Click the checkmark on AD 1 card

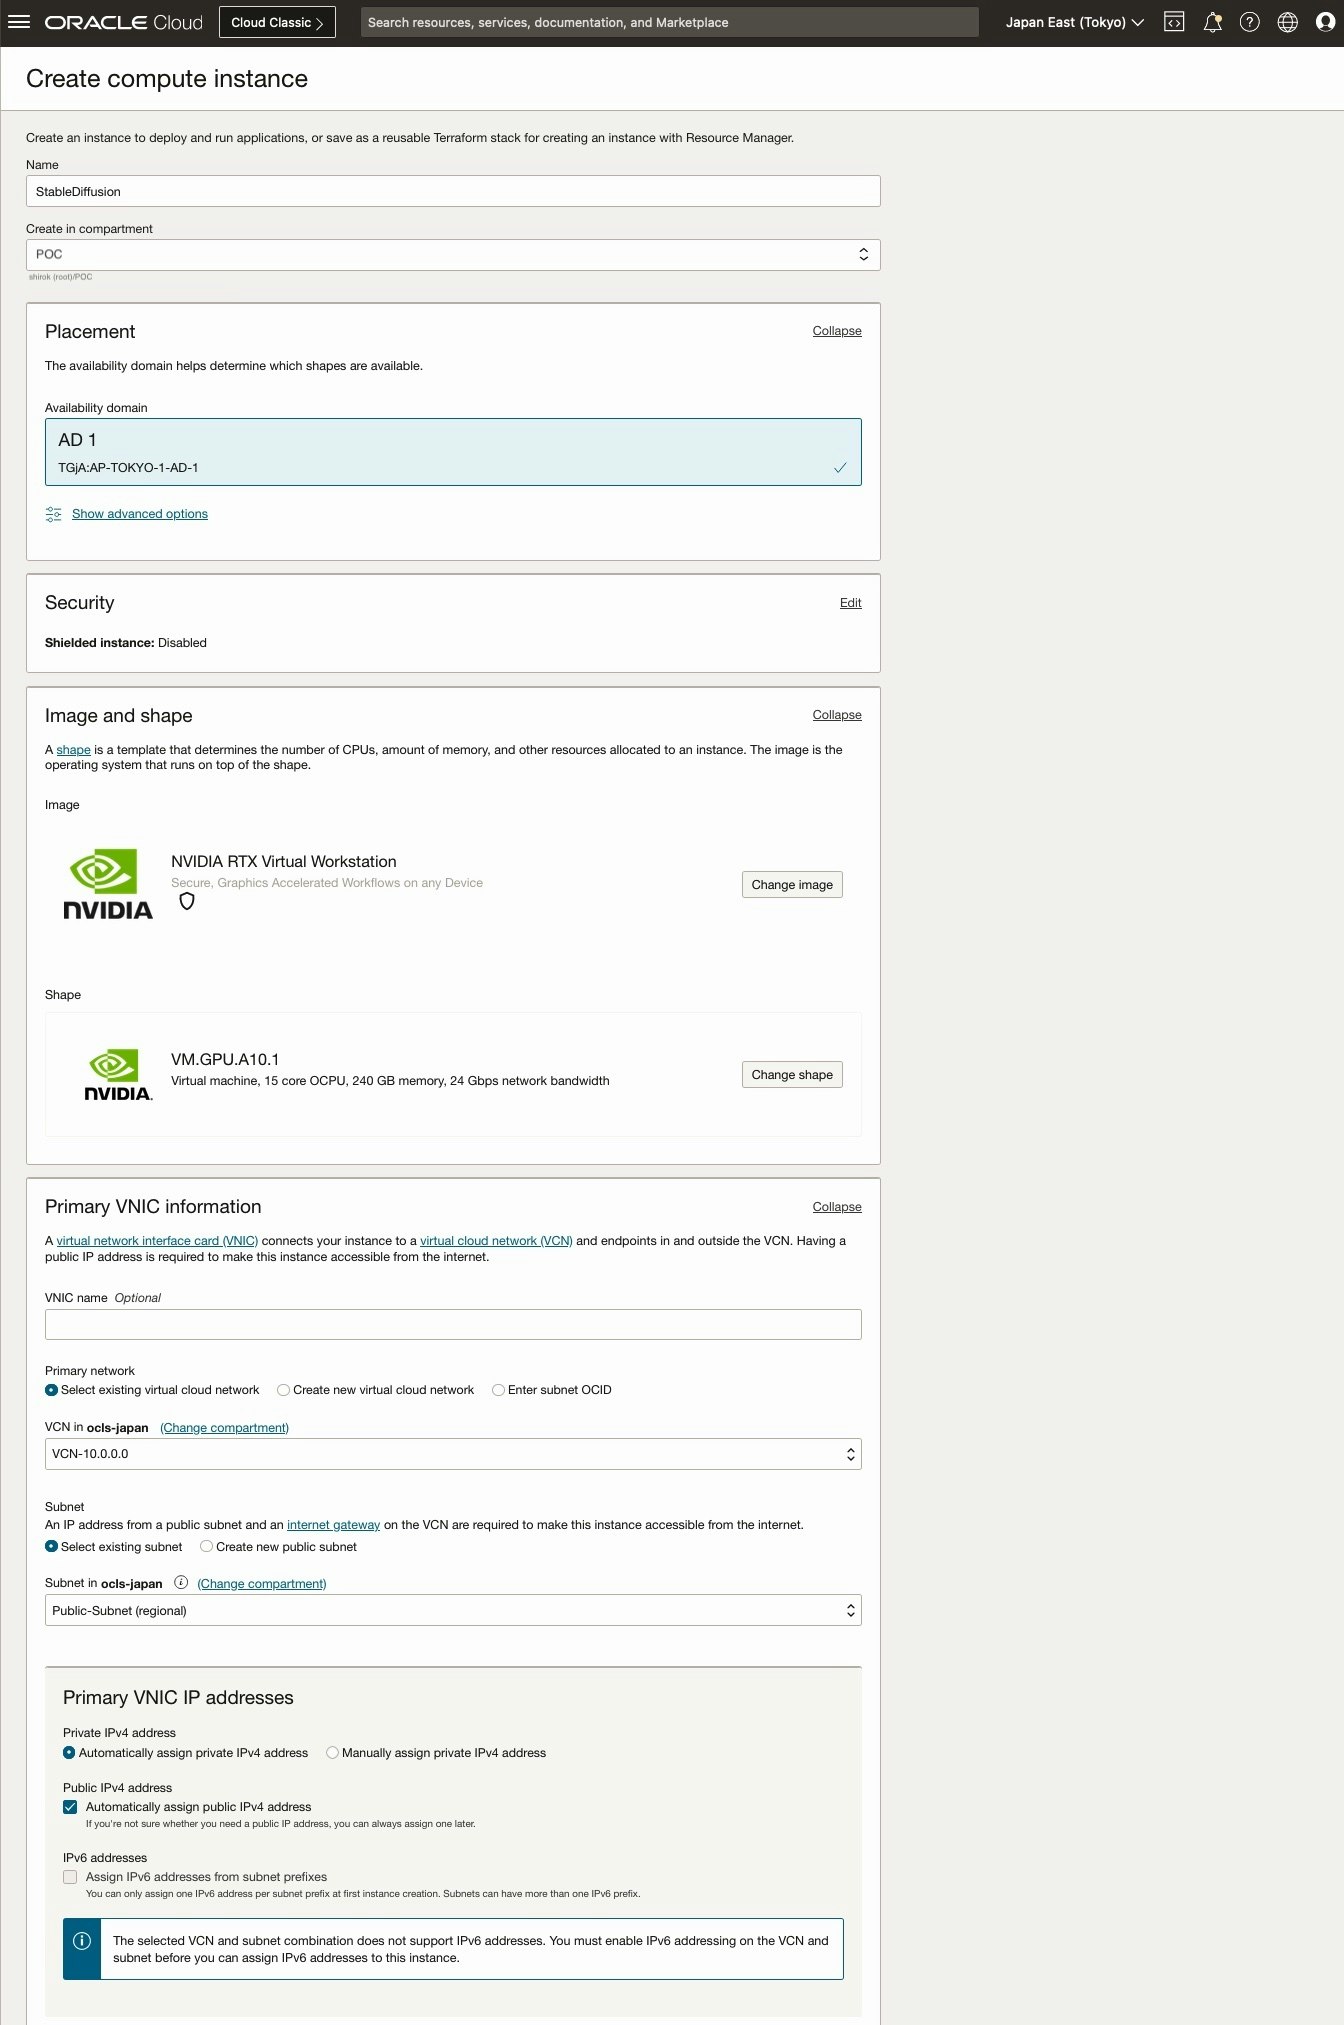point(840,467)
